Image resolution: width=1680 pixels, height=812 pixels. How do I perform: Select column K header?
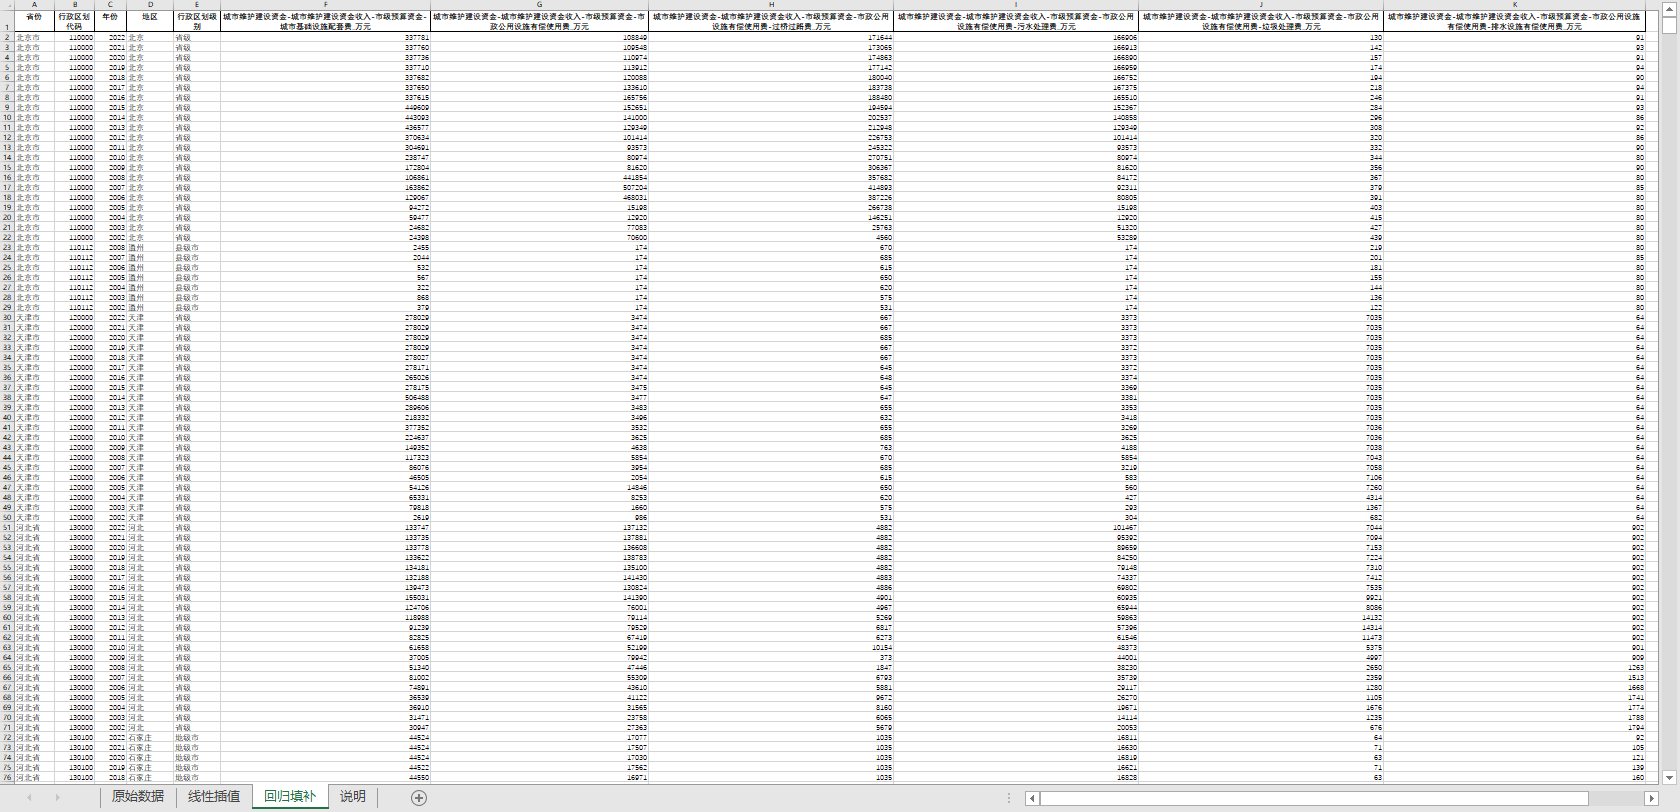[1514, 5]
